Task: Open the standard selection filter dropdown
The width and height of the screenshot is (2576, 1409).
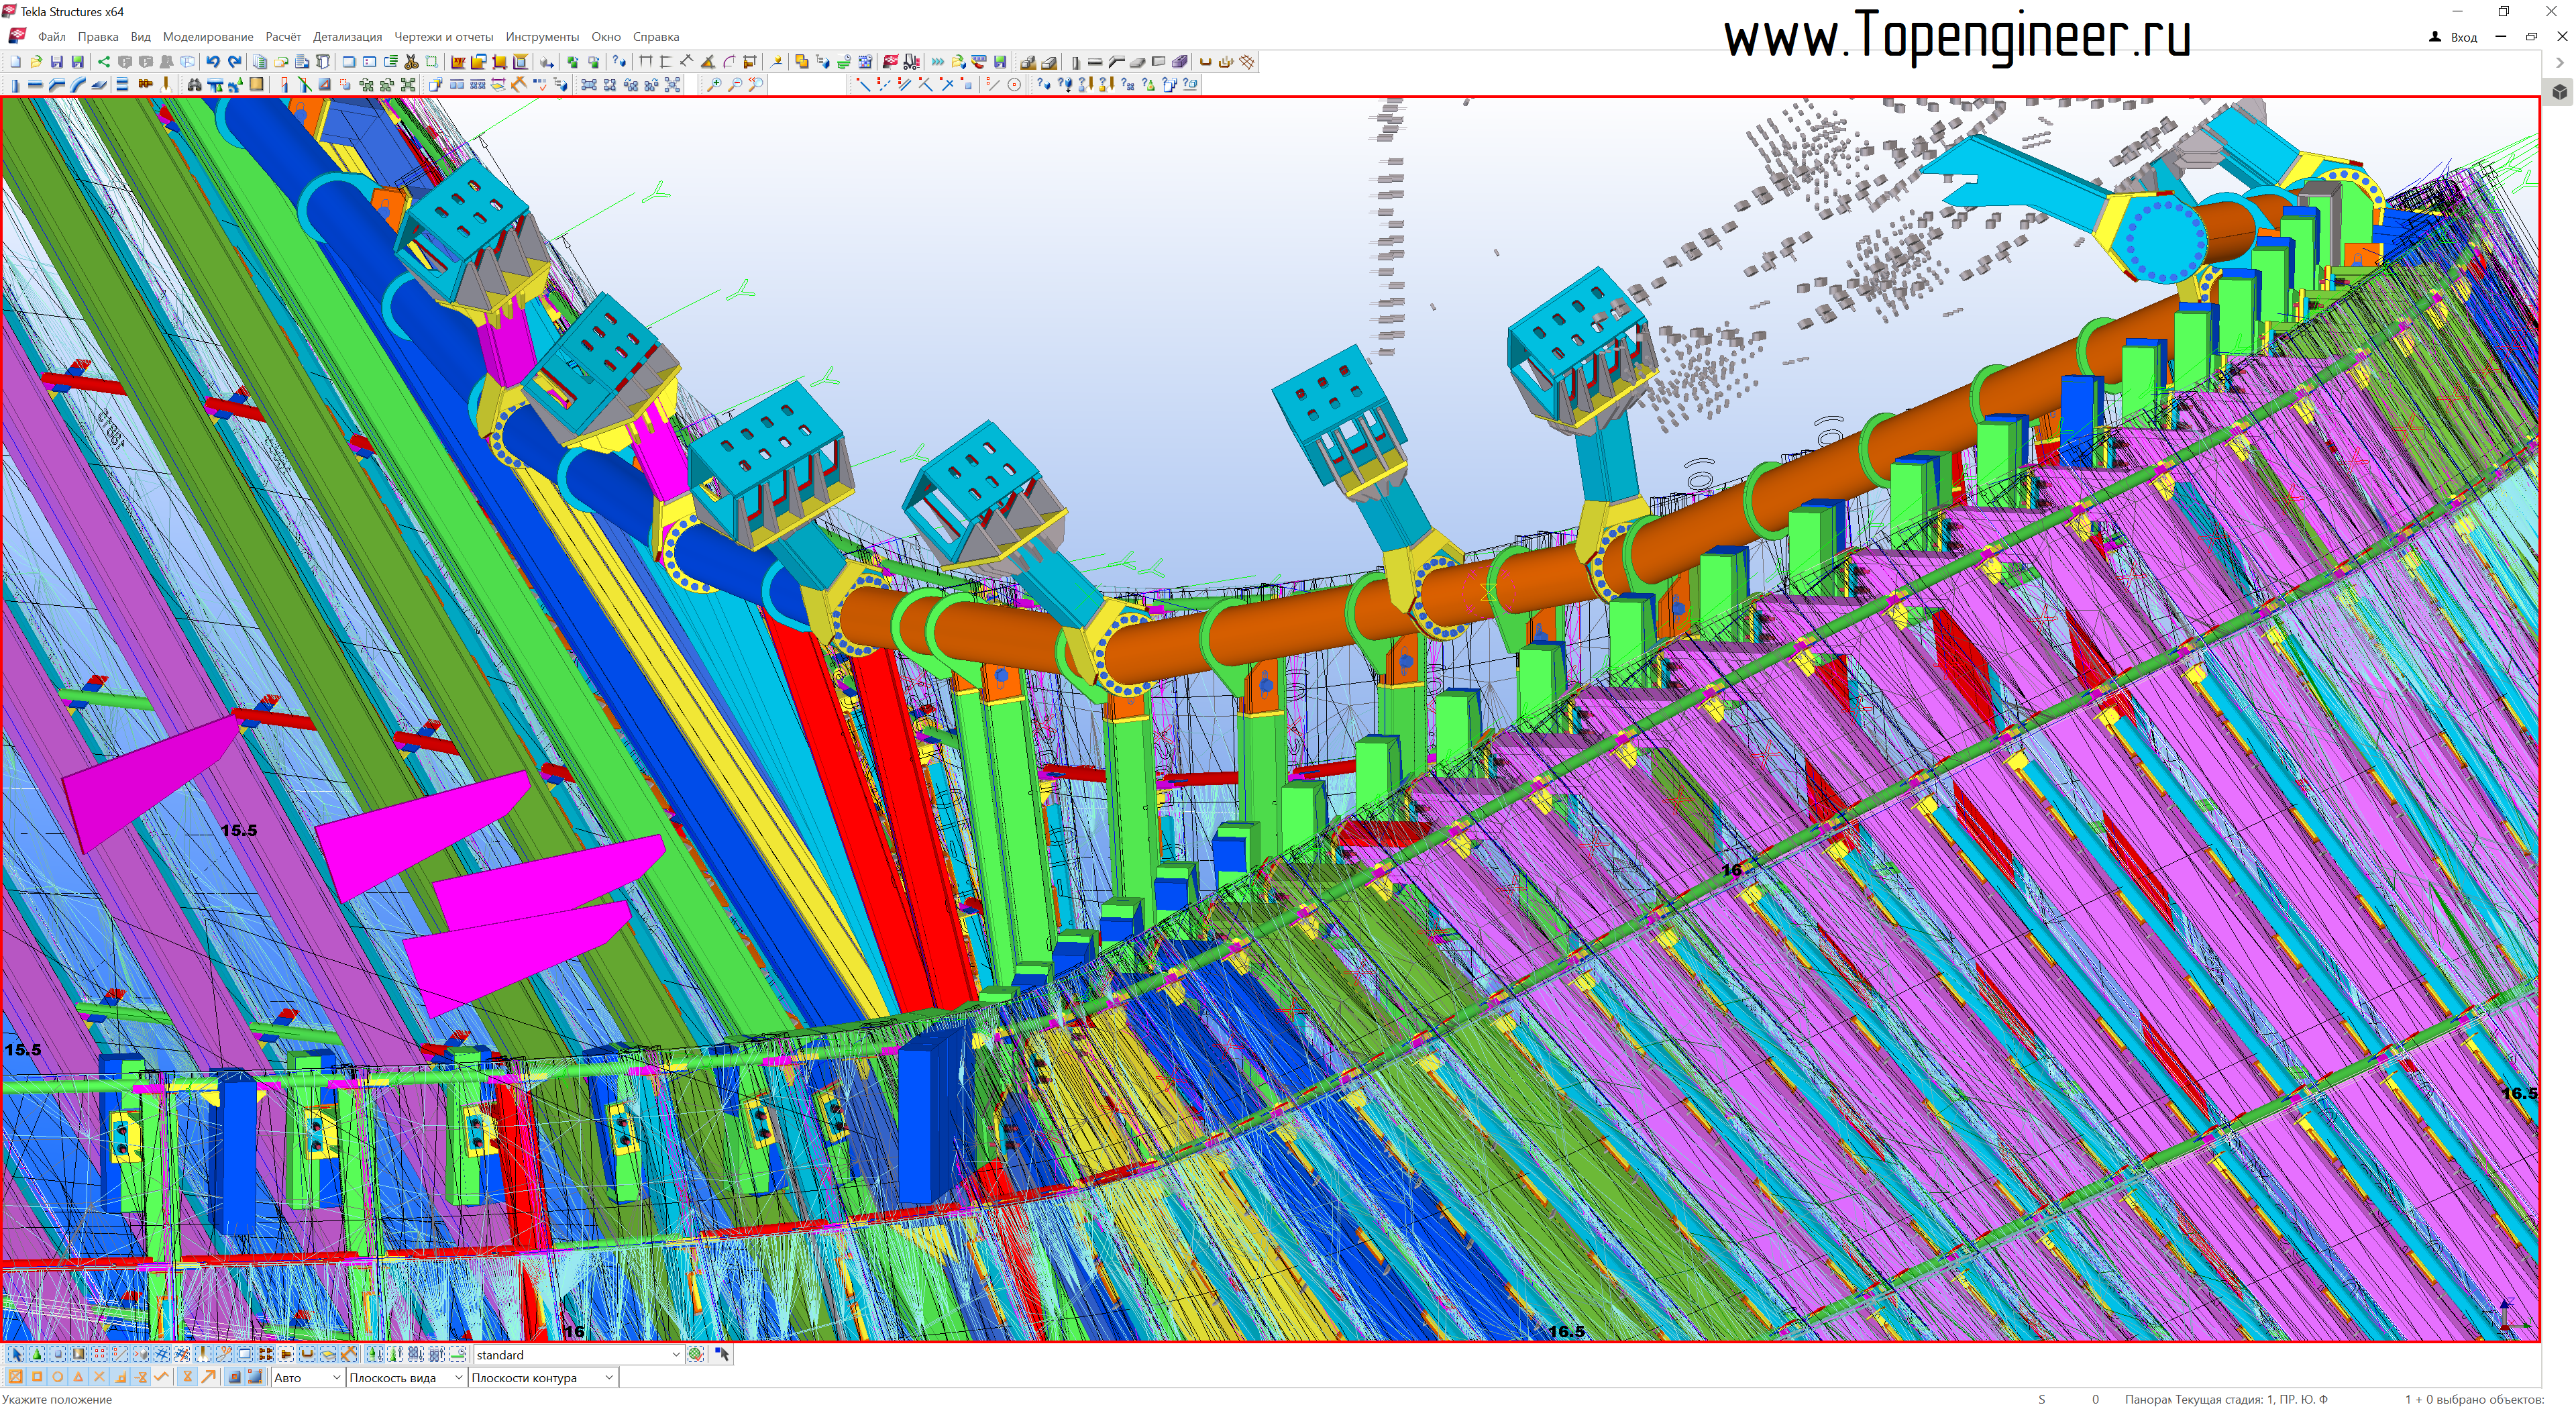Action: (676, 1354)
